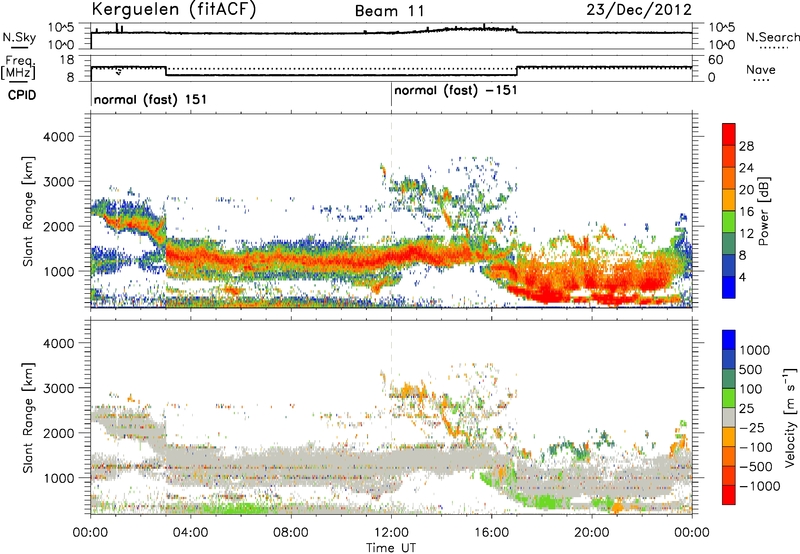Click the 'Nave' legend label
Screen dimensions: 800x554
[x=761, y=70]
